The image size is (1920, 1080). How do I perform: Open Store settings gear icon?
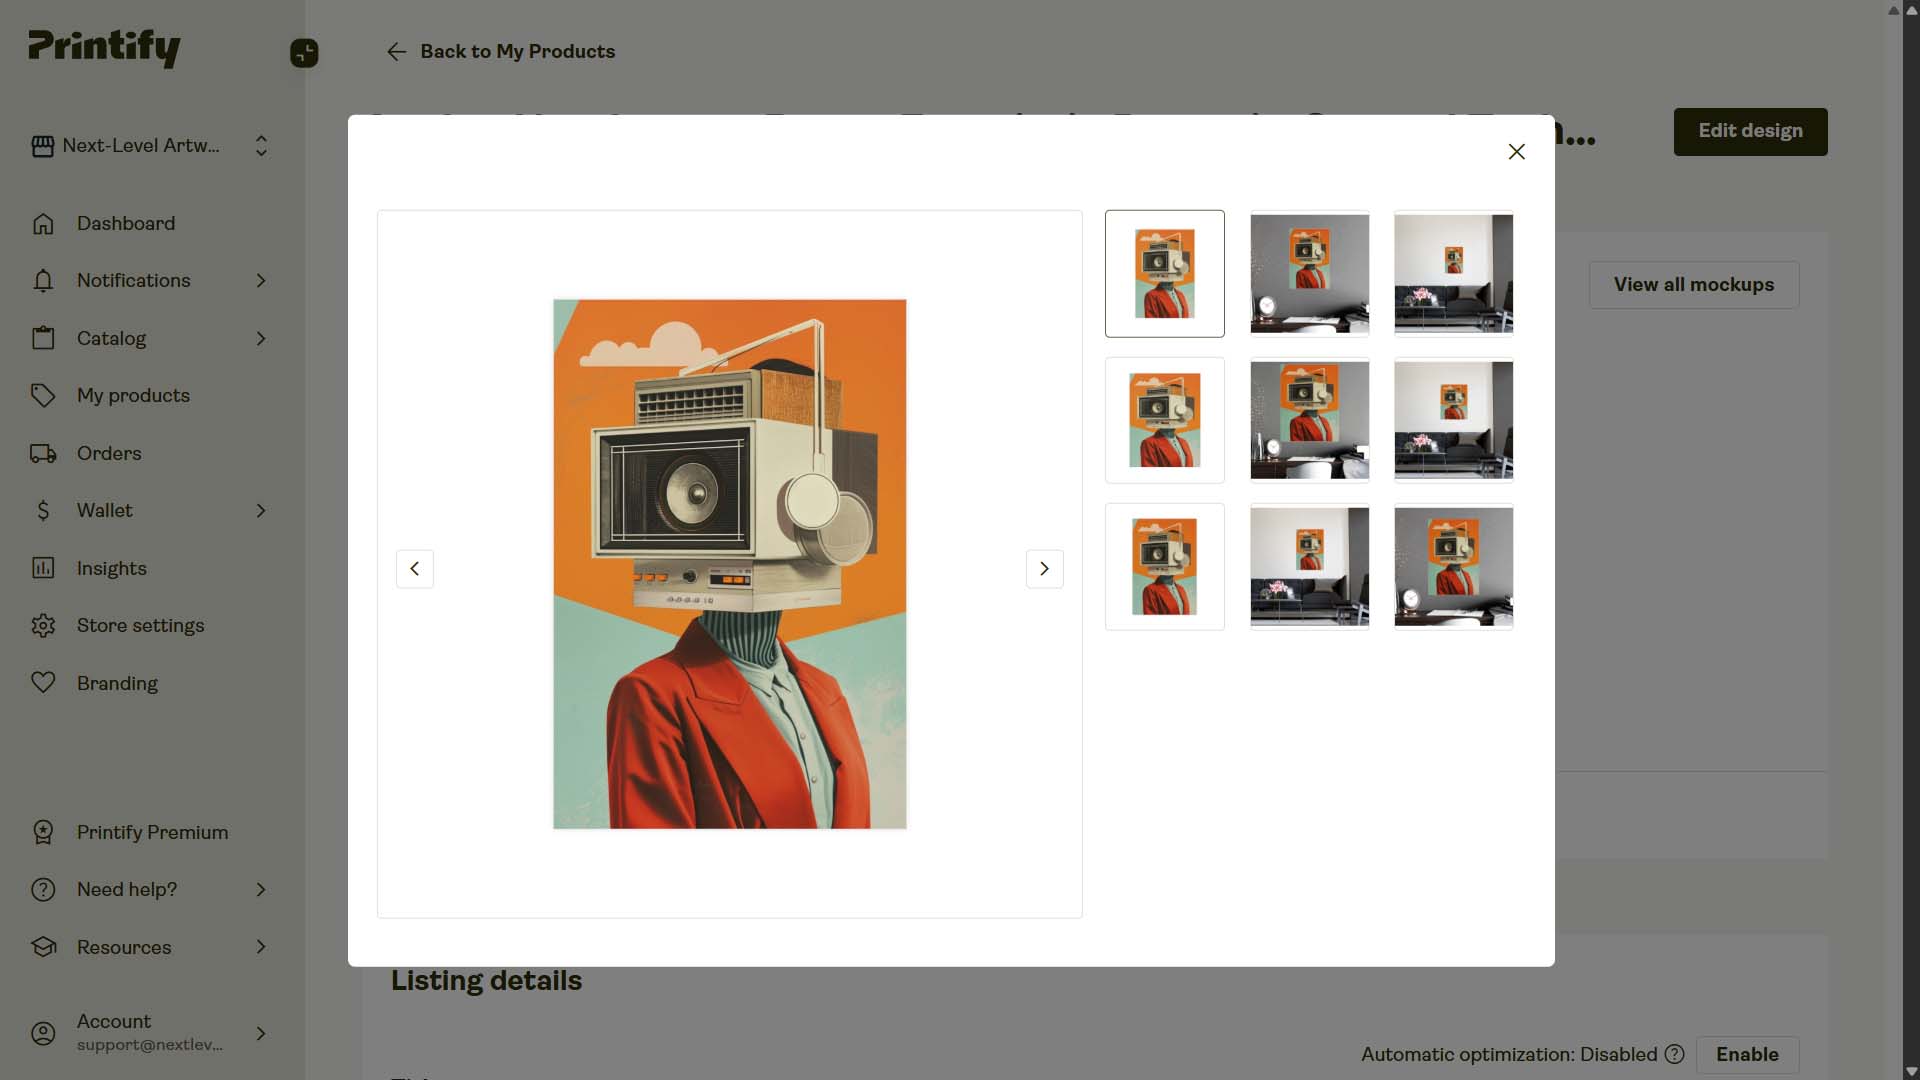coord(43,625)
